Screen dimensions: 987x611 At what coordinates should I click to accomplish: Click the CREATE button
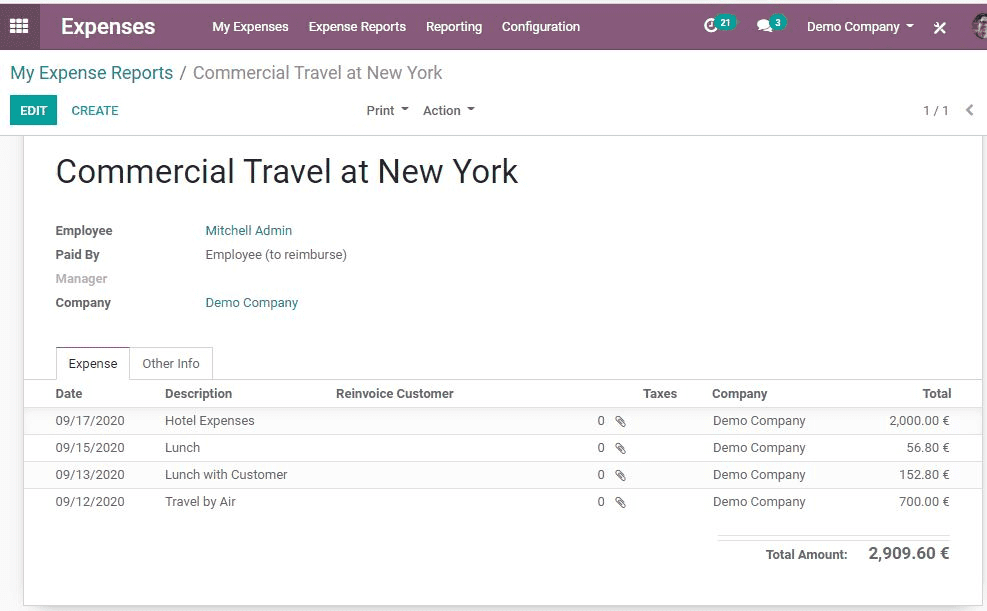point(94,110)
